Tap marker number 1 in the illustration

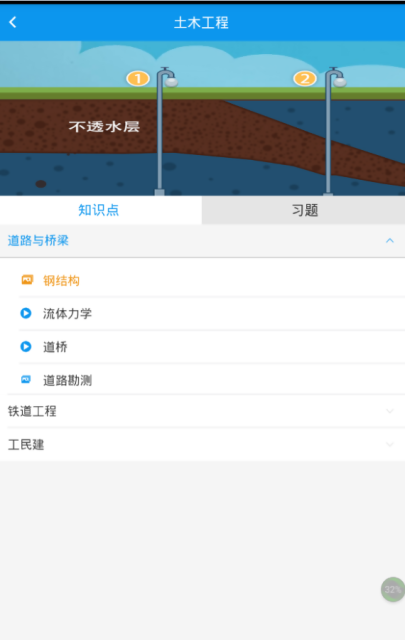click(x=138, y=78)
